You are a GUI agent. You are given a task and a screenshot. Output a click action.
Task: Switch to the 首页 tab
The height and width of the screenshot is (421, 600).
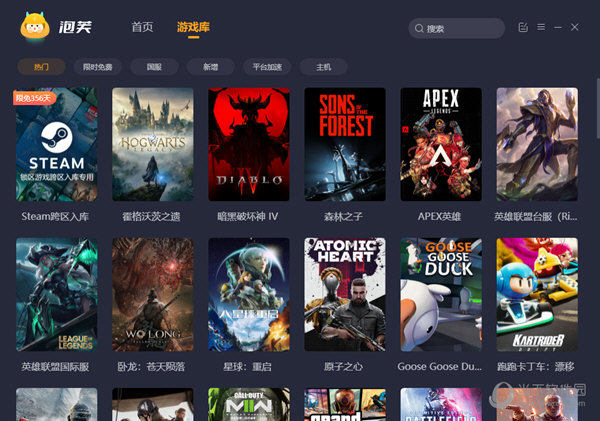click(142, 27)
